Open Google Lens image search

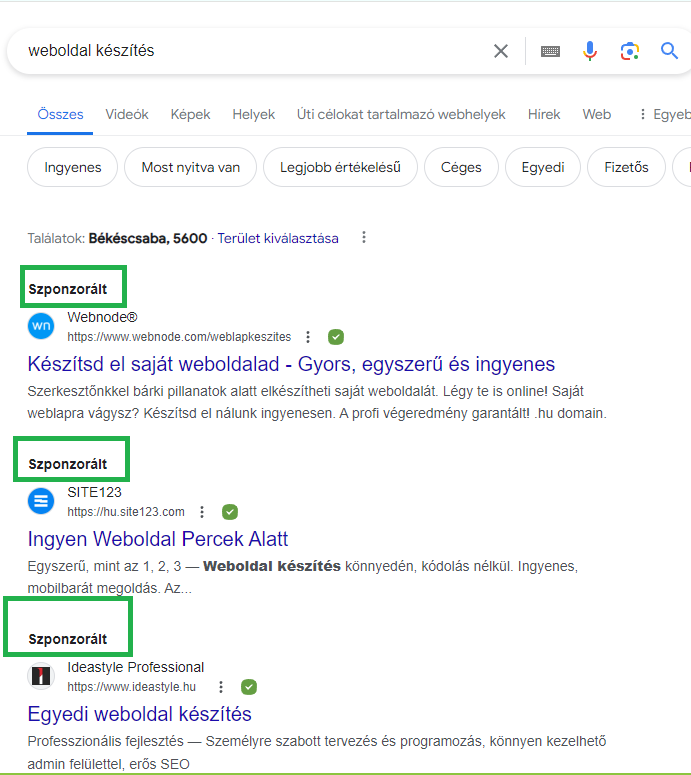(629, 51)
